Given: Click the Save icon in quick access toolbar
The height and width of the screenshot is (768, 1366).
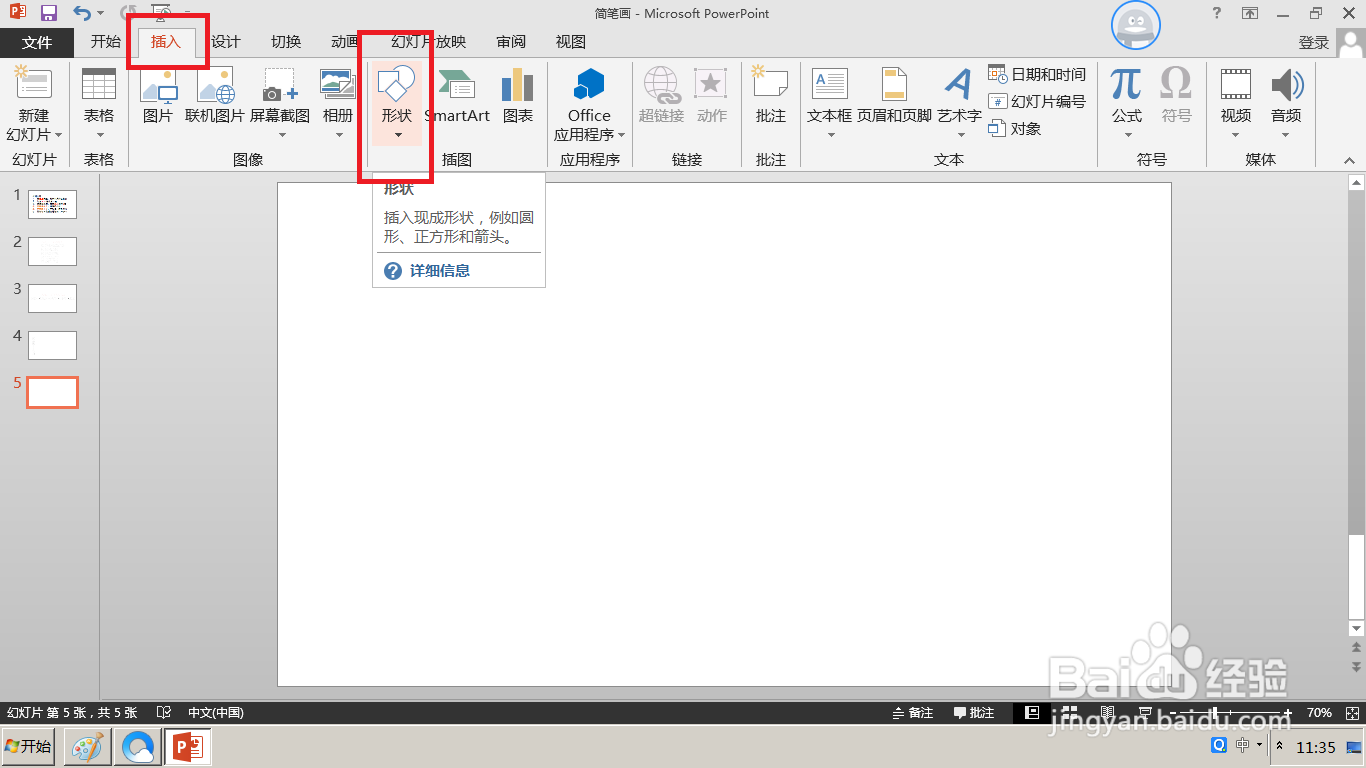Looking at the screenshot, I should point(48,14).
